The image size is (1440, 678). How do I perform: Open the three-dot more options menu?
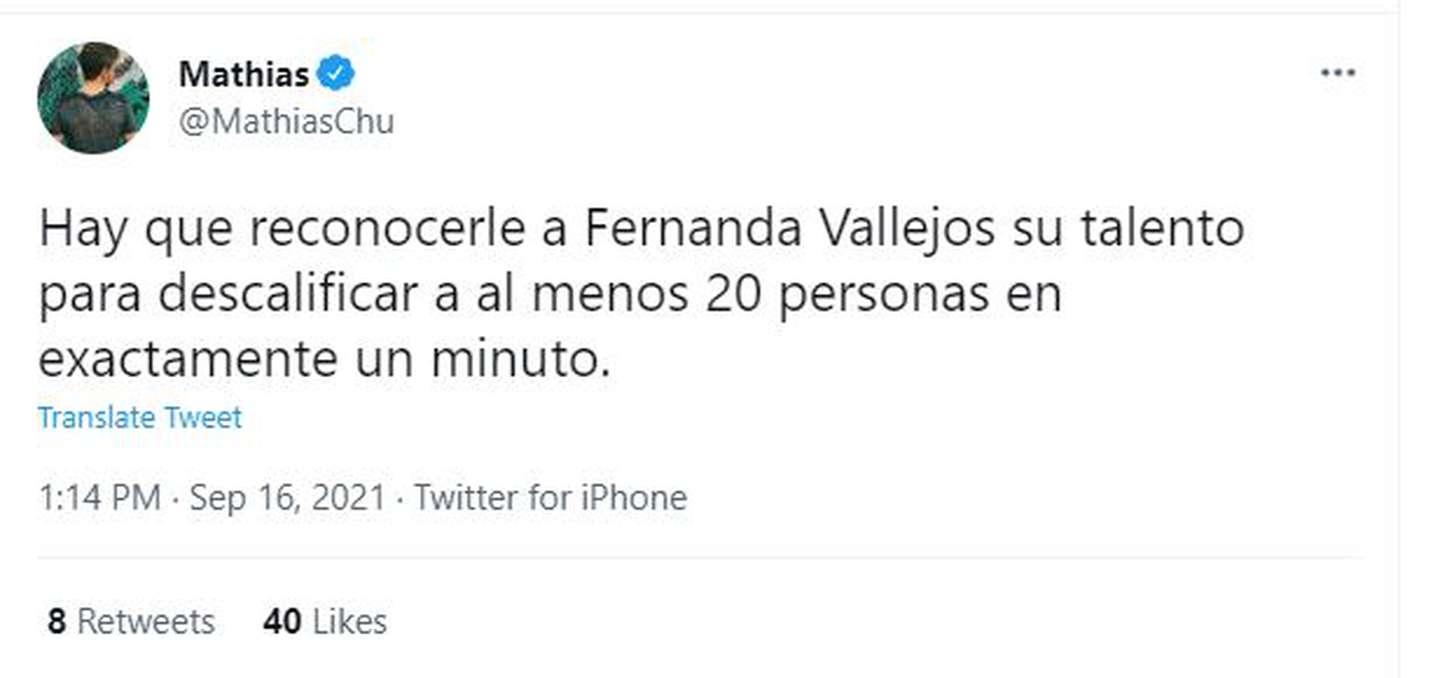click(x=1337, y=73)
